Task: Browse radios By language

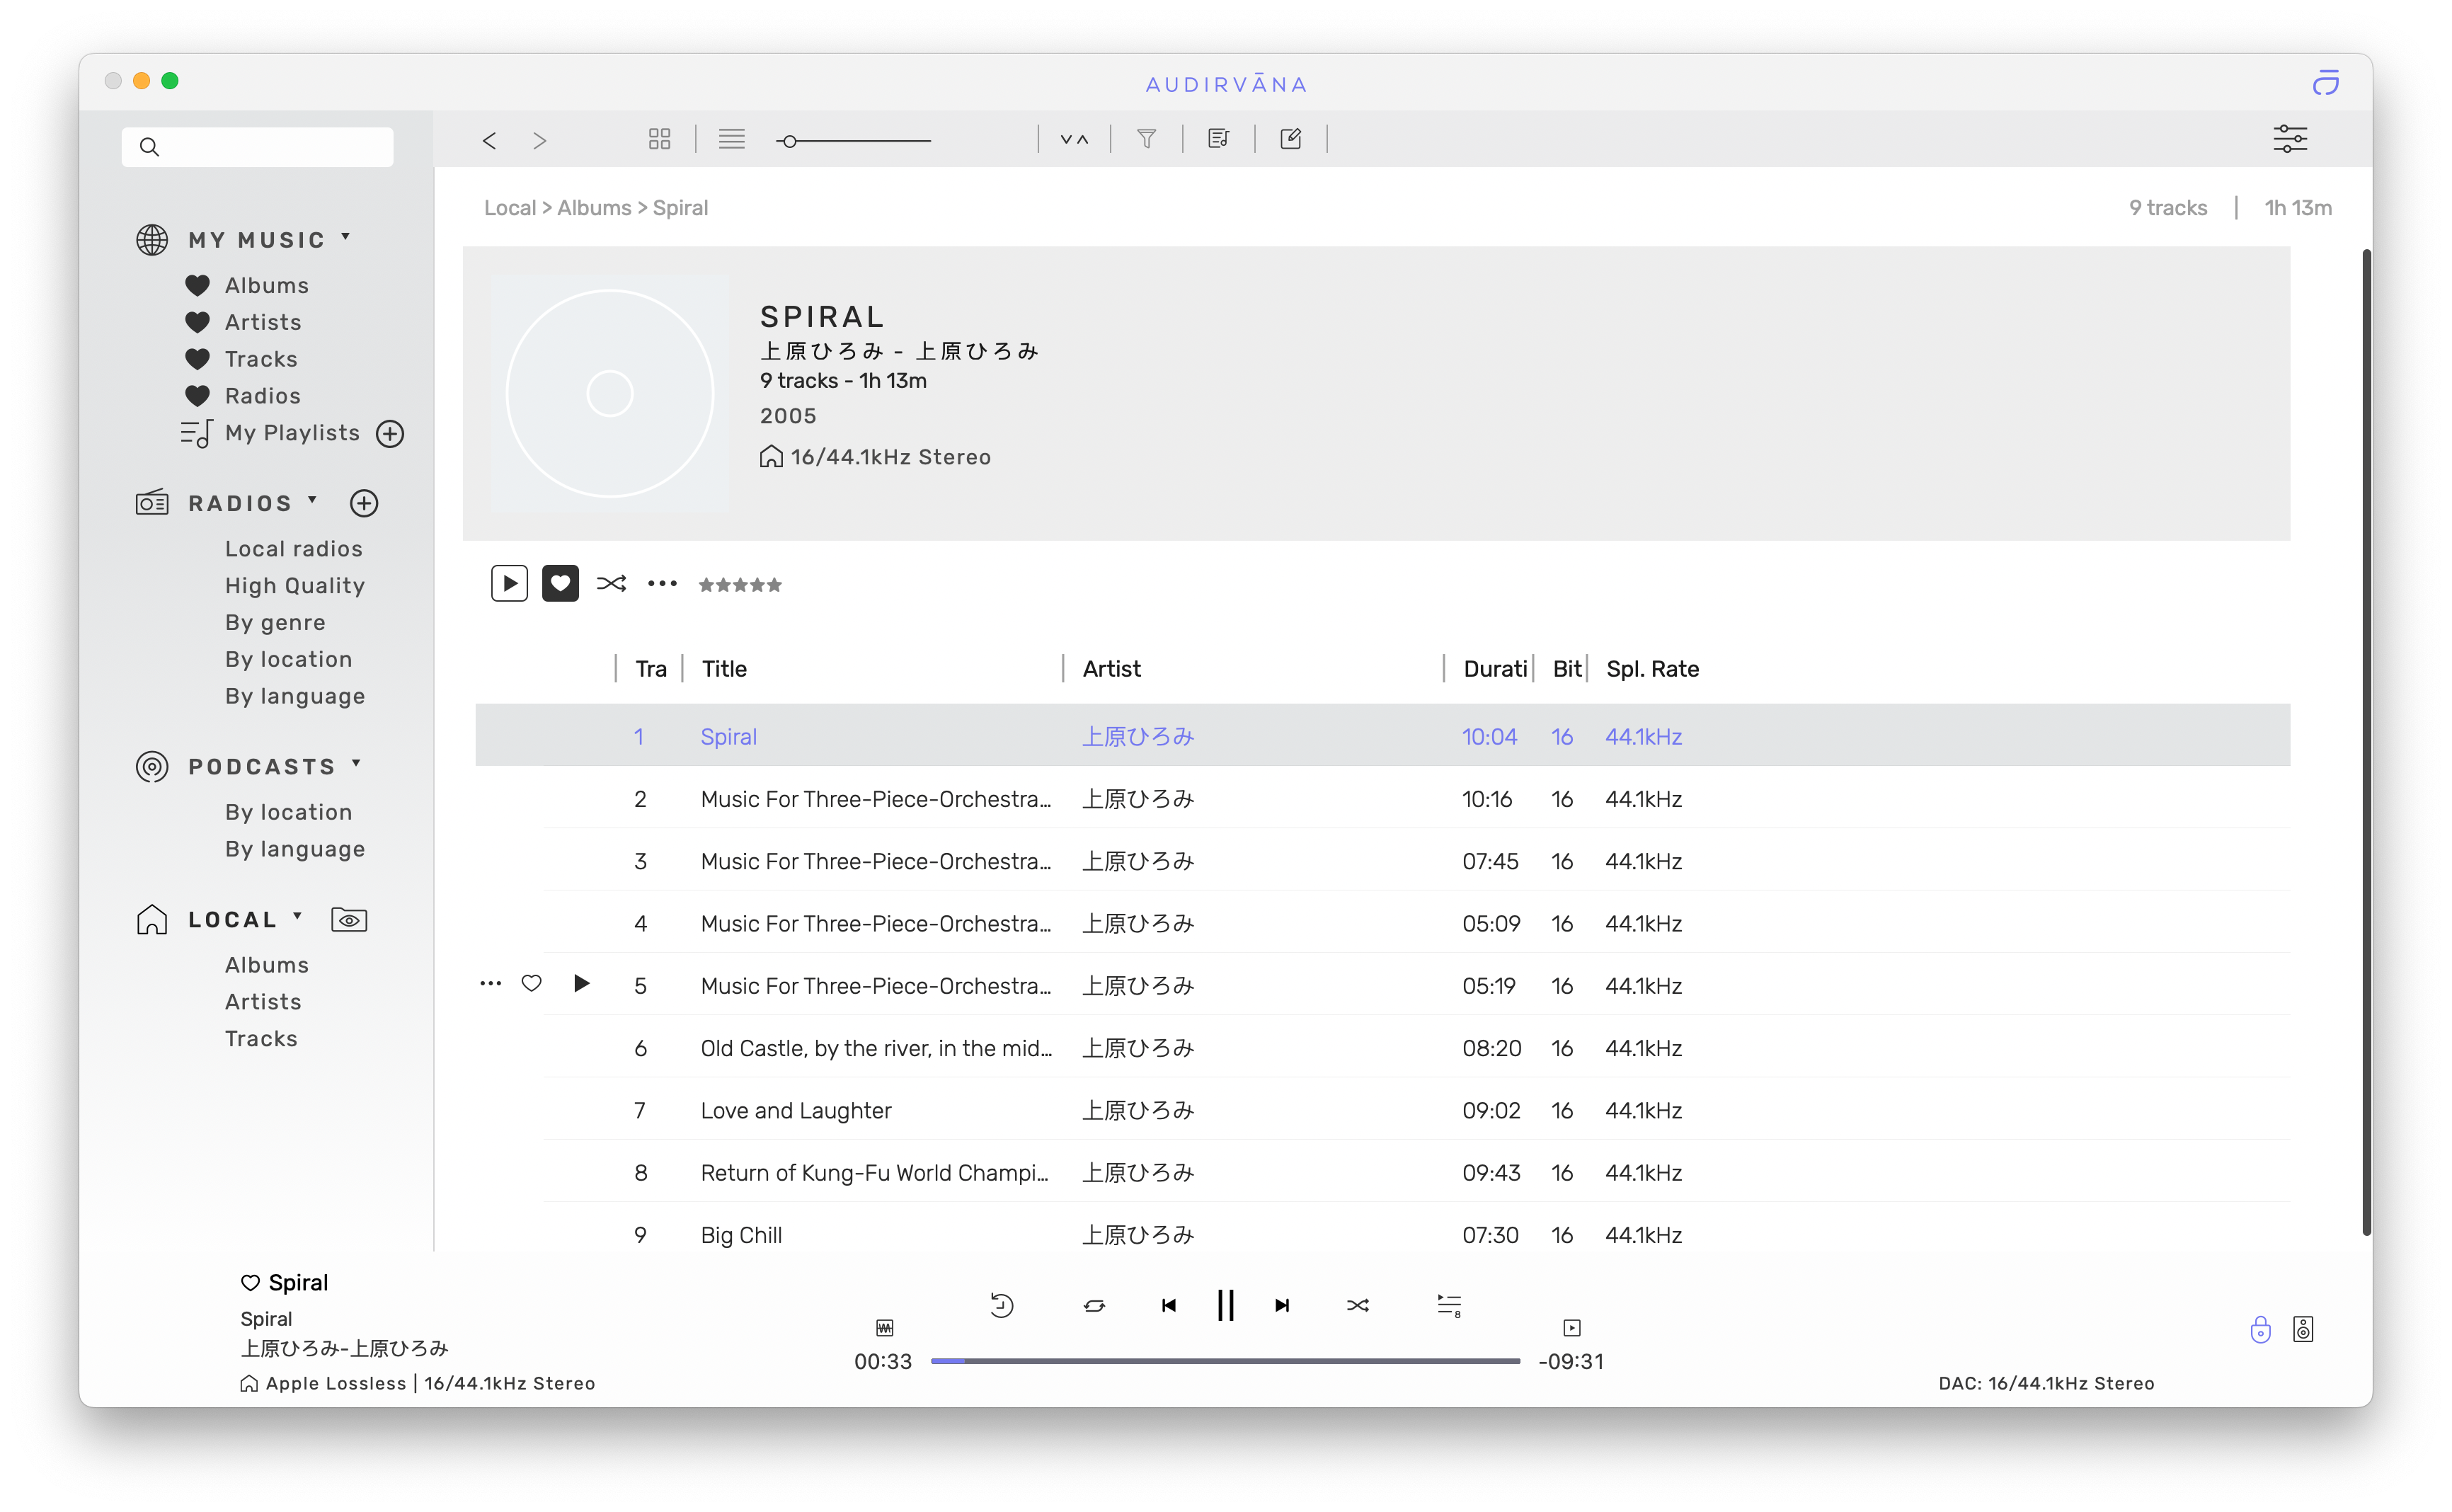Action: [294, 696]
